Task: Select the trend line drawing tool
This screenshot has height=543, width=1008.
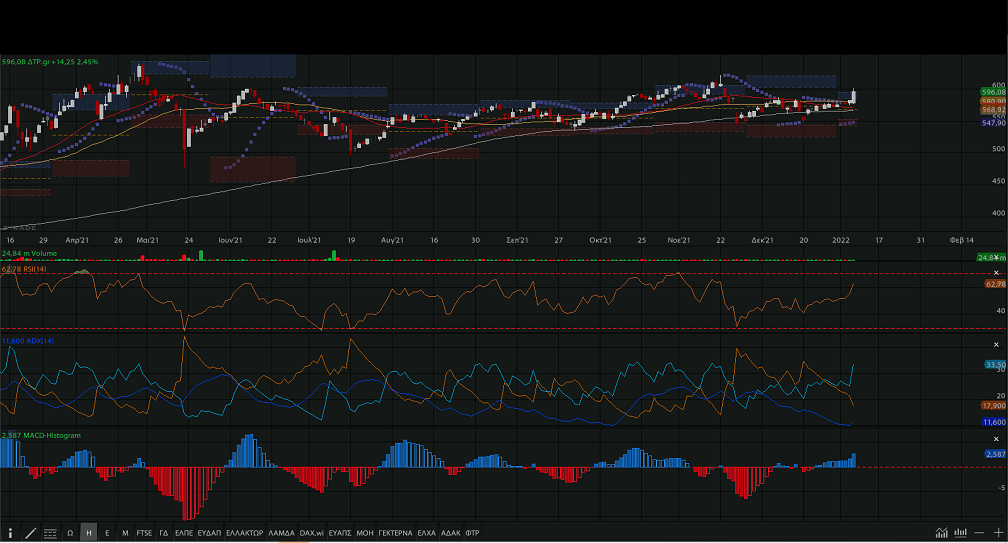Action: click(x=31, y=533)
